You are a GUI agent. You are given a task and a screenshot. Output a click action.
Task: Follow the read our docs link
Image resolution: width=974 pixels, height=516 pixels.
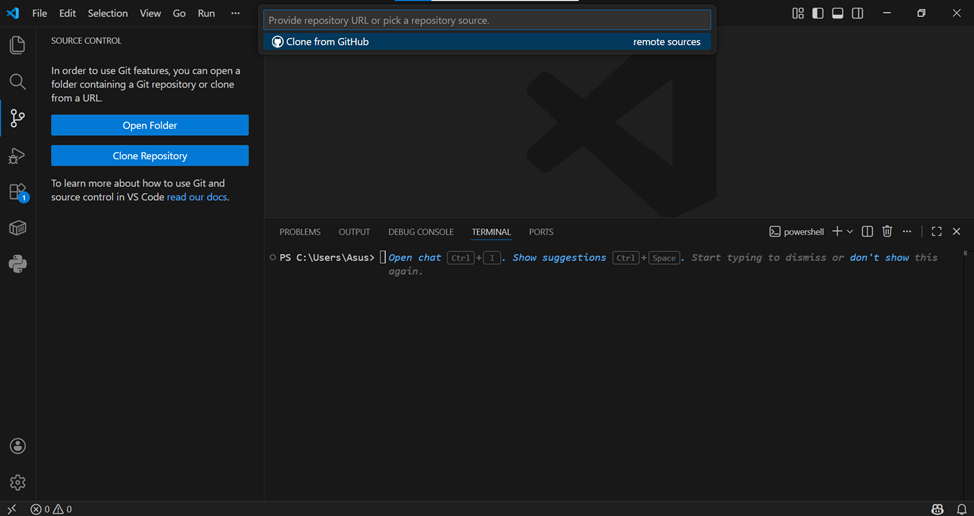[x=196, y=197]
